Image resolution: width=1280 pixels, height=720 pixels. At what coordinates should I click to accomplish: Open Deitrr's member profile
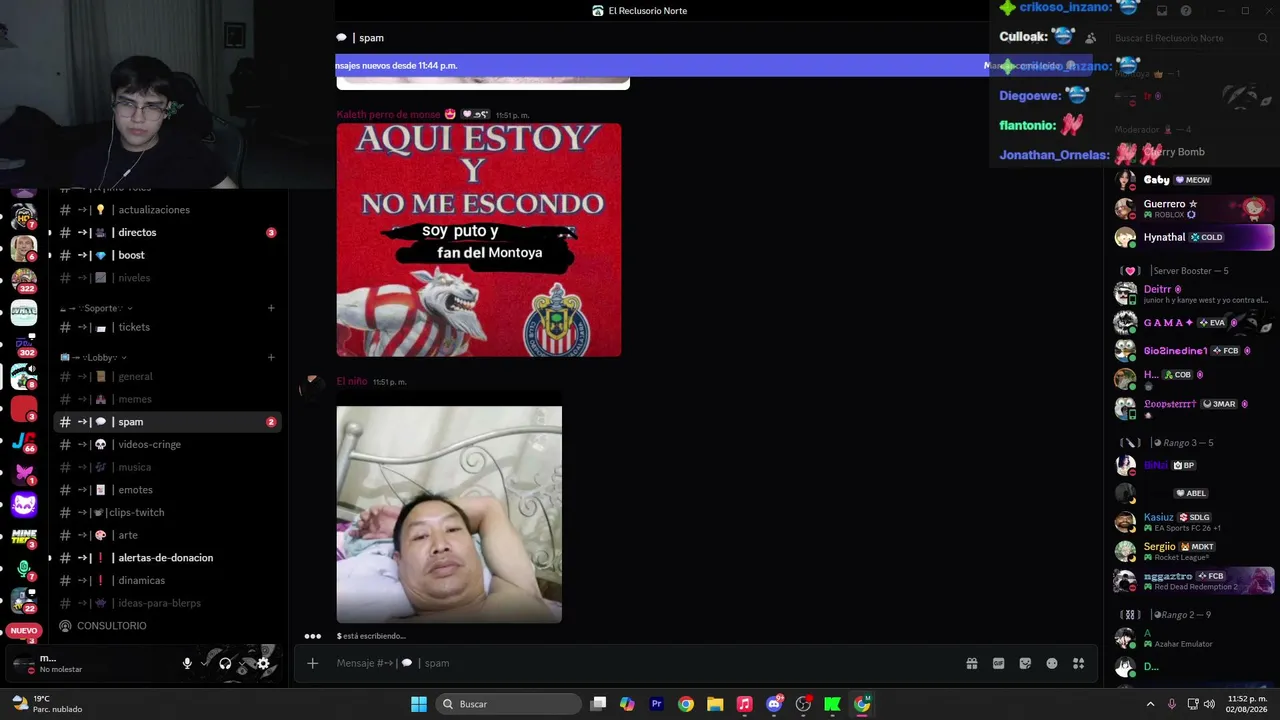[x=1194, y=294]
